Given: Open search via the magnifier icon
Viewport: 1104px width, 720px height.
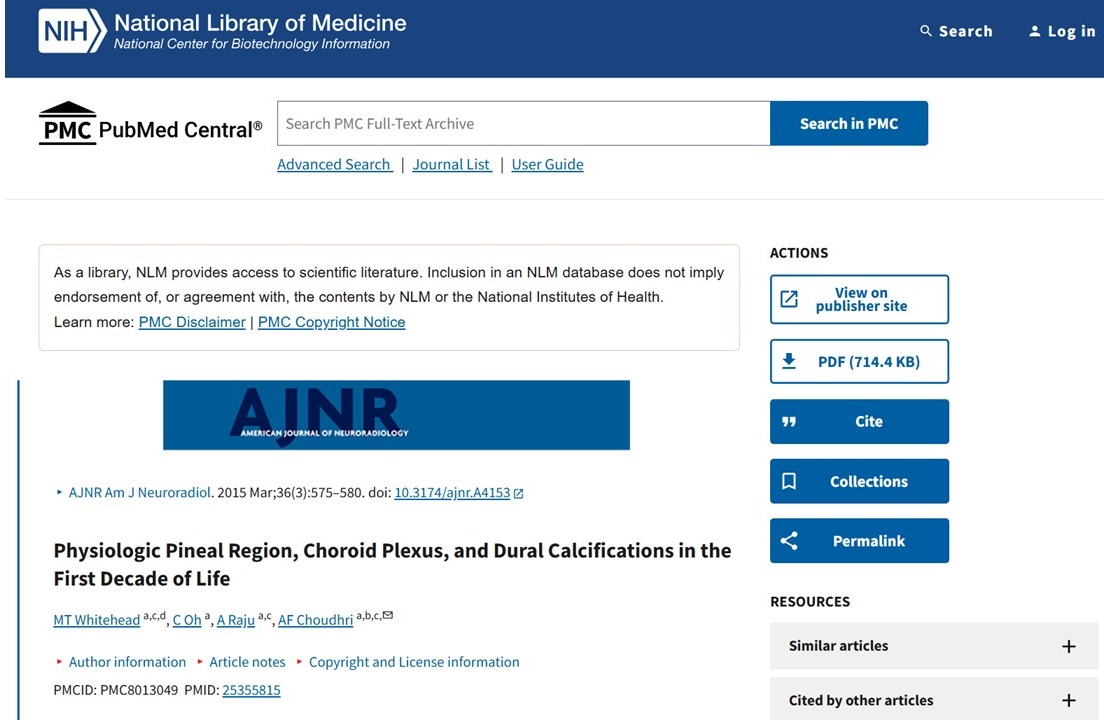Looking at the screenshot, I should coord(926,31).
